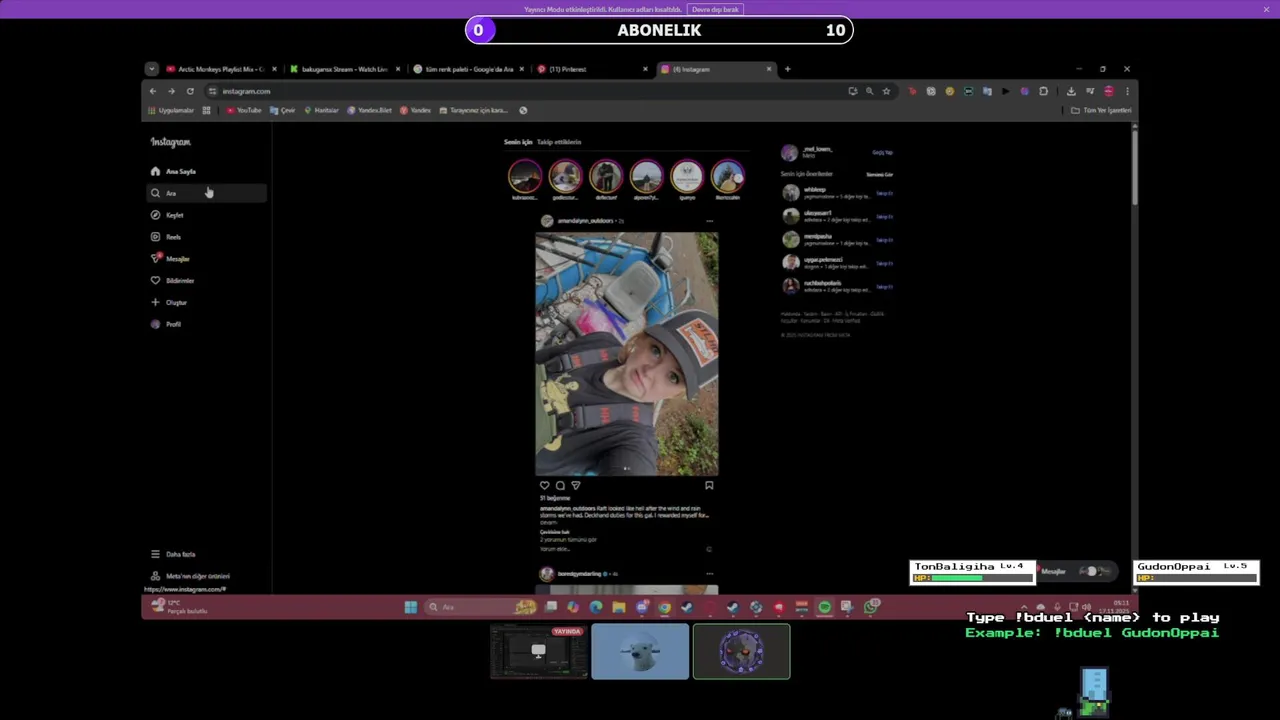Image resolution: width=1280 pixels, height=720 pixels.
Task: Go back with browser back arrow
Action: [x=153, y=91]
